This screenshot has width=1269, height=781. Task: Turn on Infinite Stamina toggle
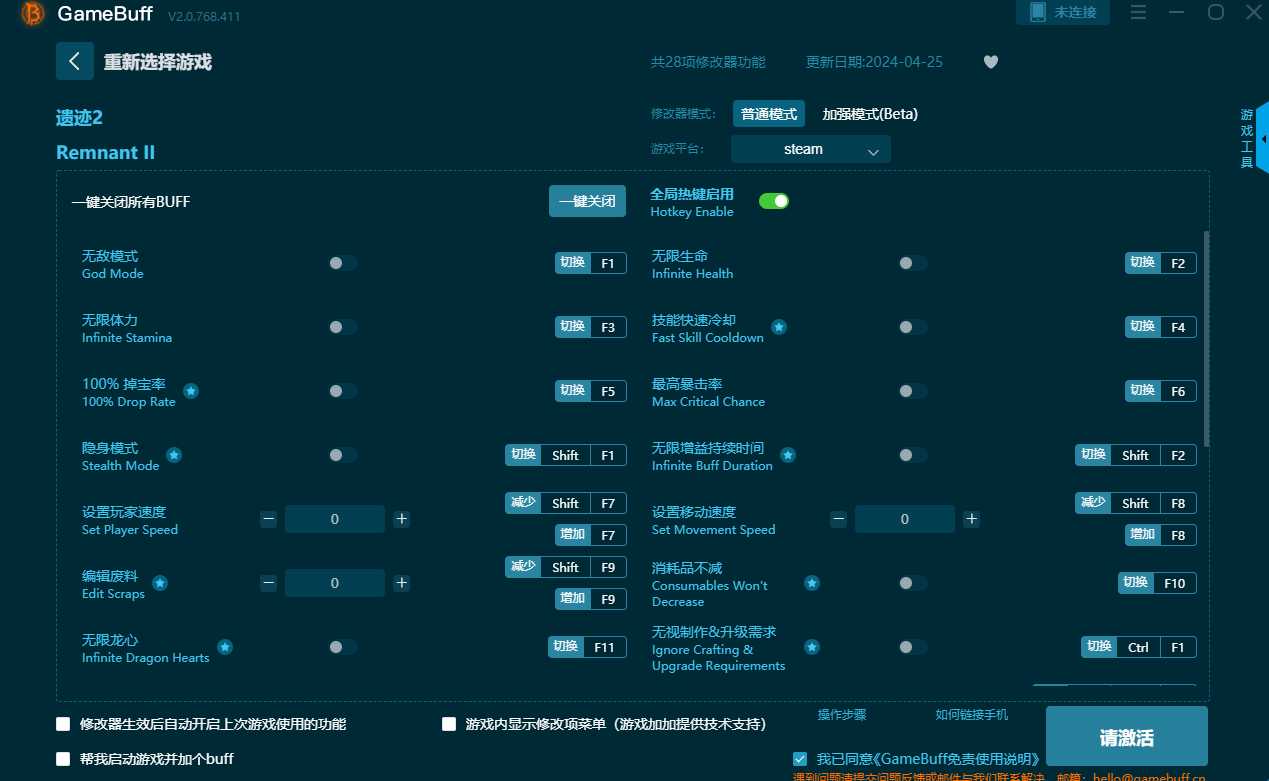343,327
